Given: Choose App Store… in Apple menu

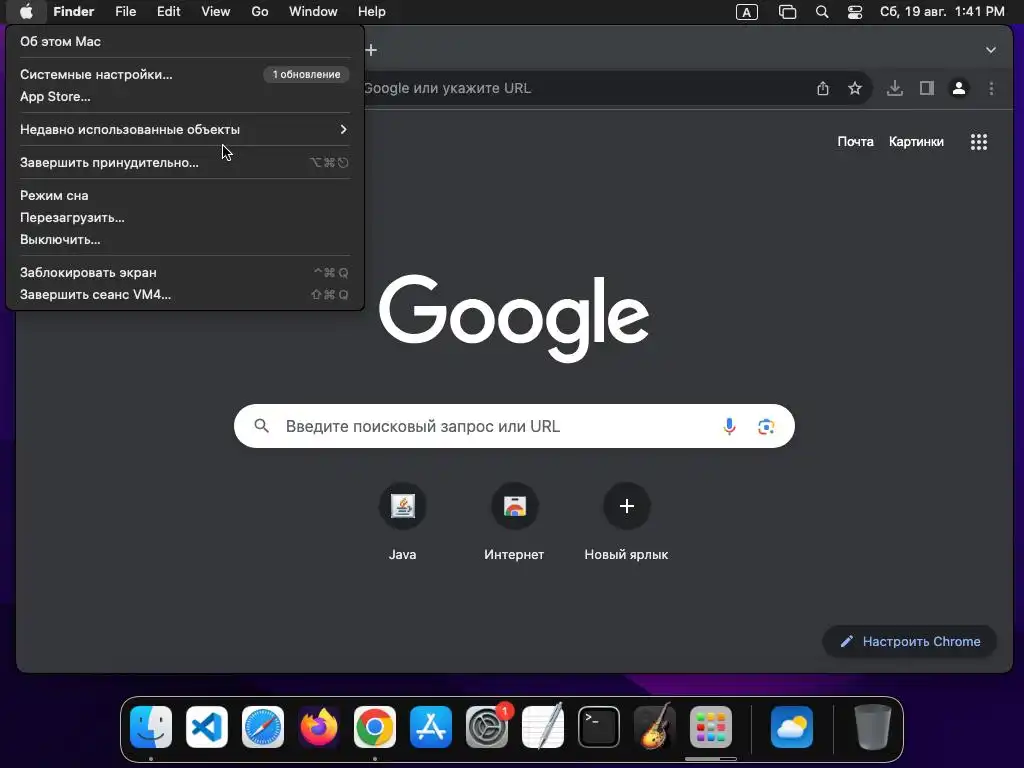Looking at the screenshot, I should click(x=185, y=97).
